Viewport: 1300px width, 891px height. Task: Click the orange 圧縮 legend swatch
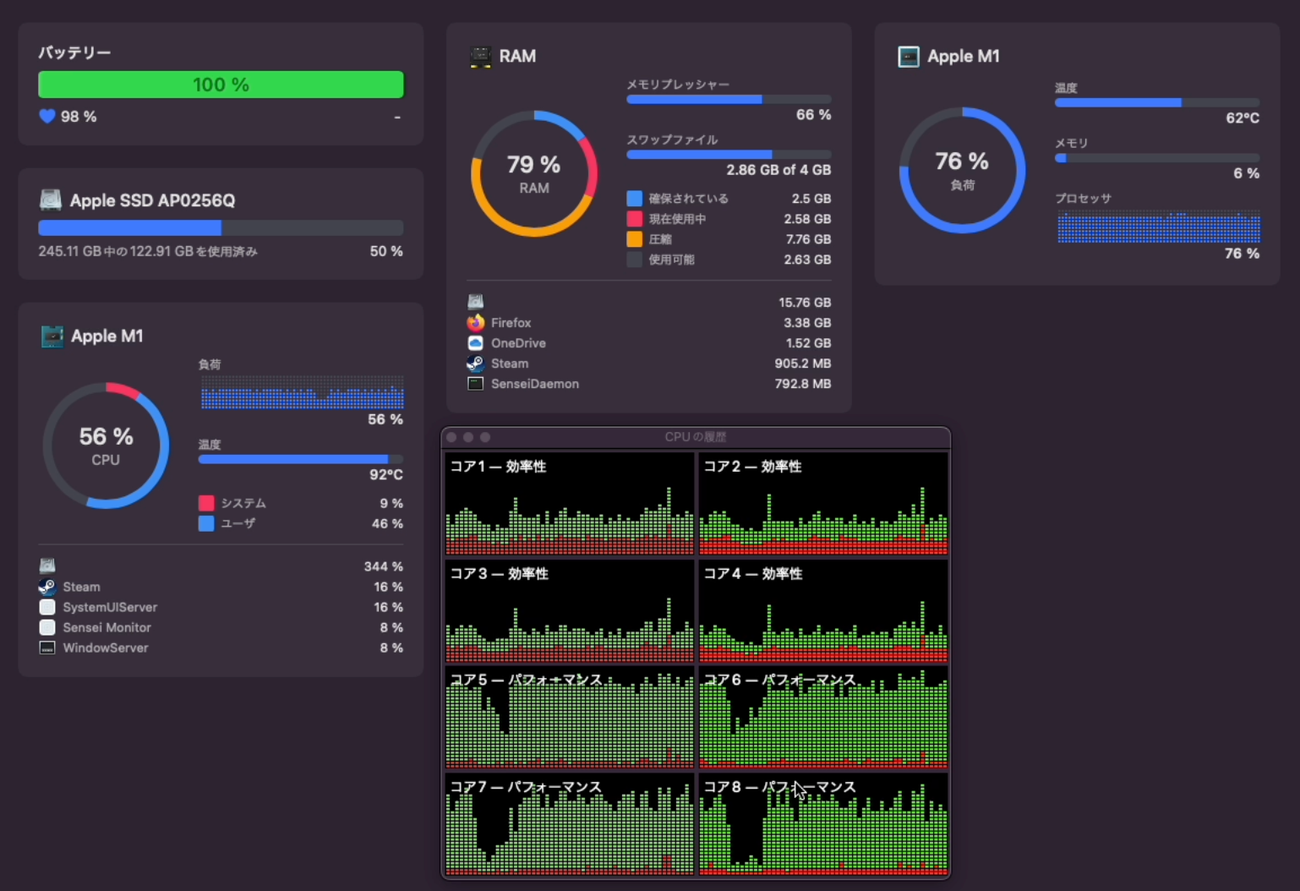pos(634,239)
